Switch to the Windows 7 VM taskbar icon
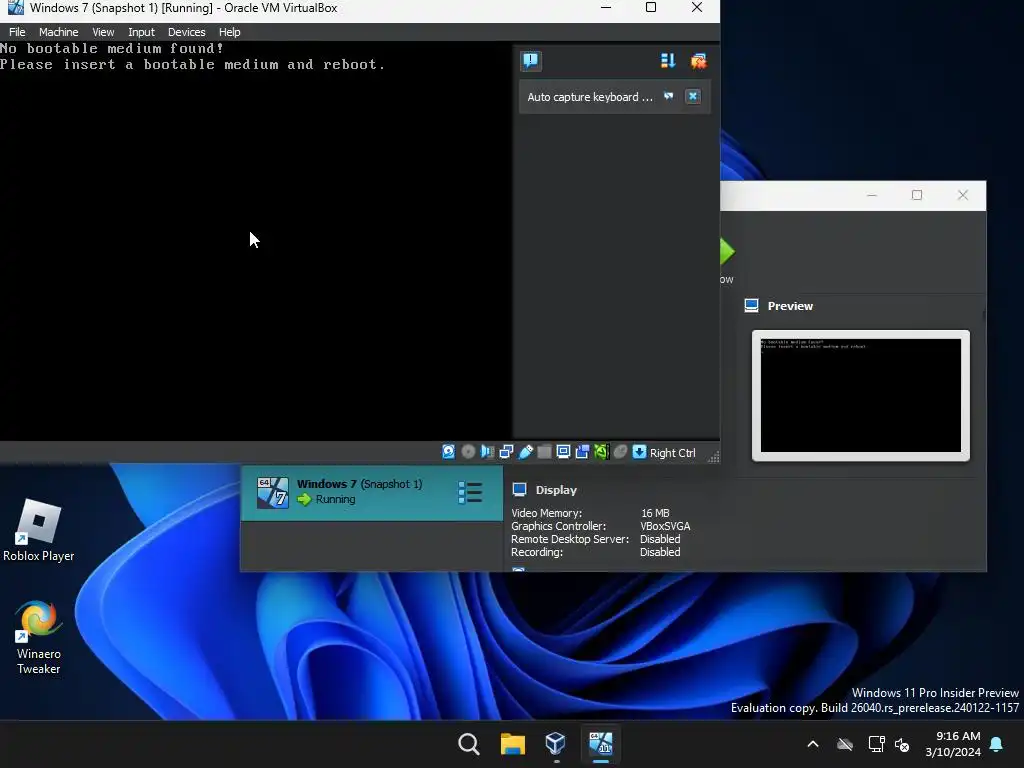This screenshot has width=1024, height=768. (x=601, y=743)
